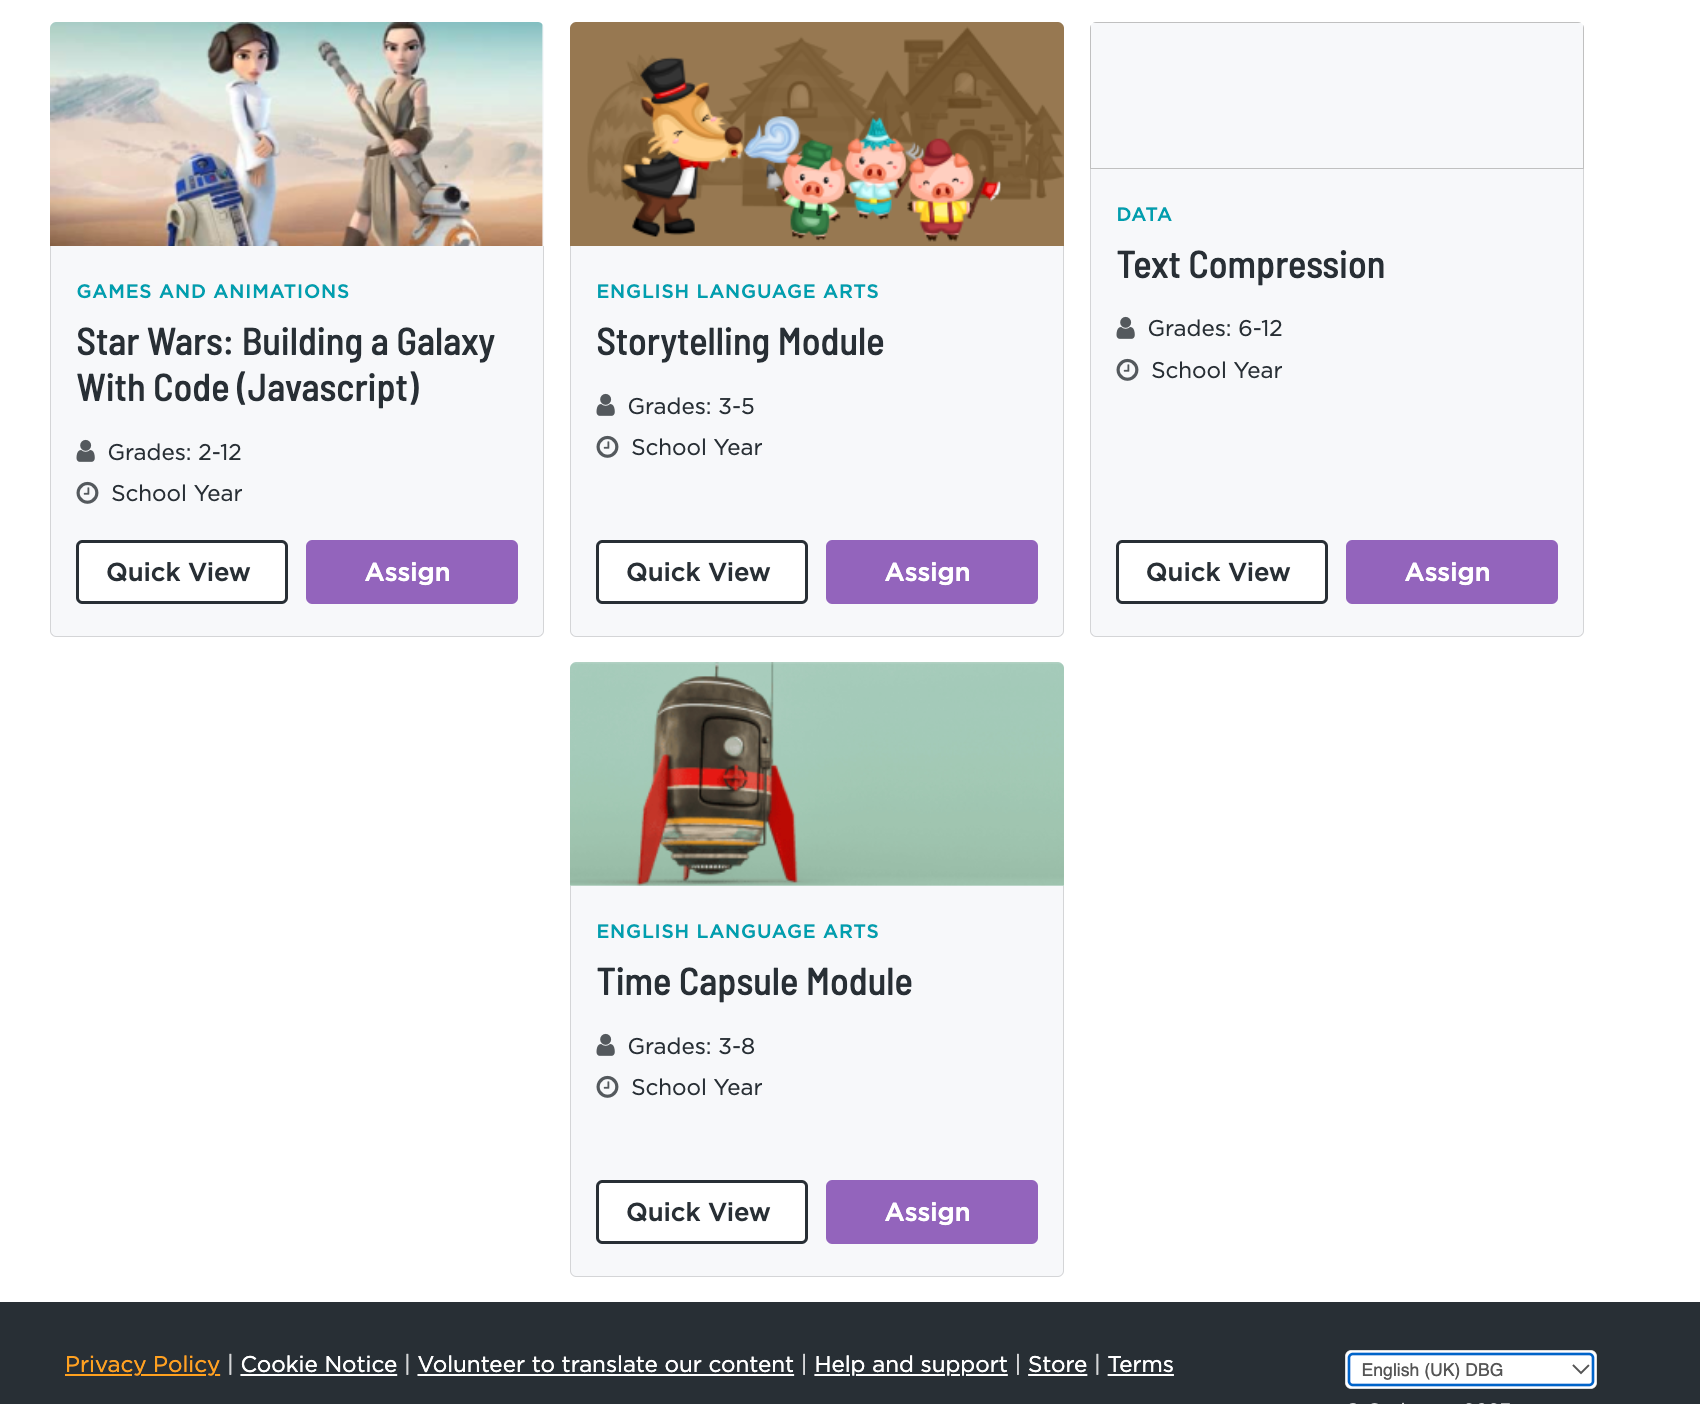Open Quick View for Time Capsule Module

click(x=702, y=1212)
